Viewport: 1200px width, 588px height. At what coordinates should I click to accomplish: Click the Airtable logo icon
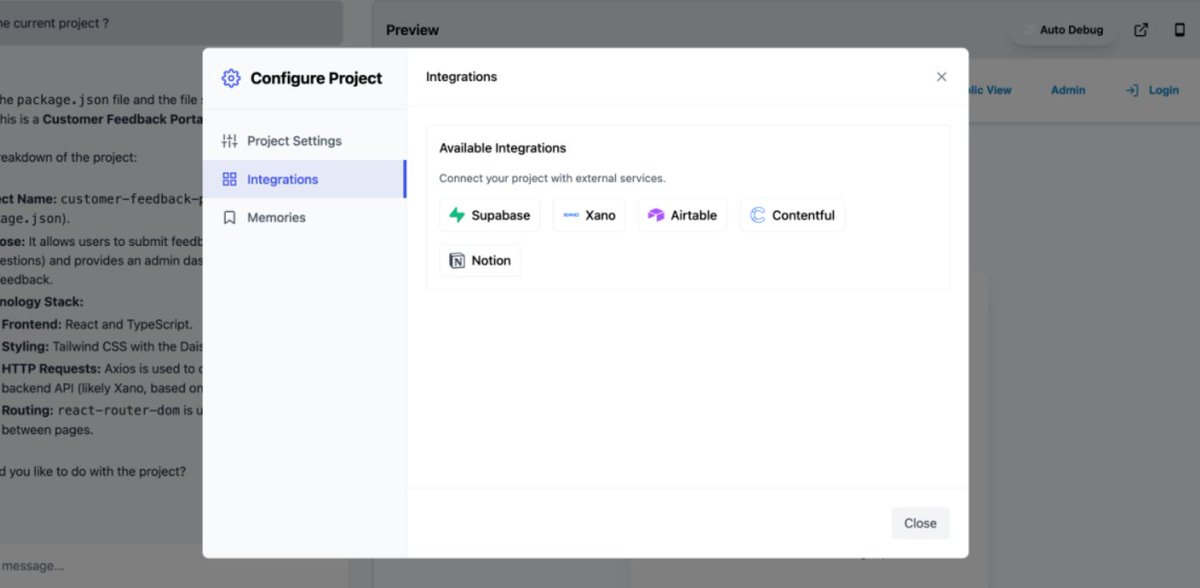[656, 215]
